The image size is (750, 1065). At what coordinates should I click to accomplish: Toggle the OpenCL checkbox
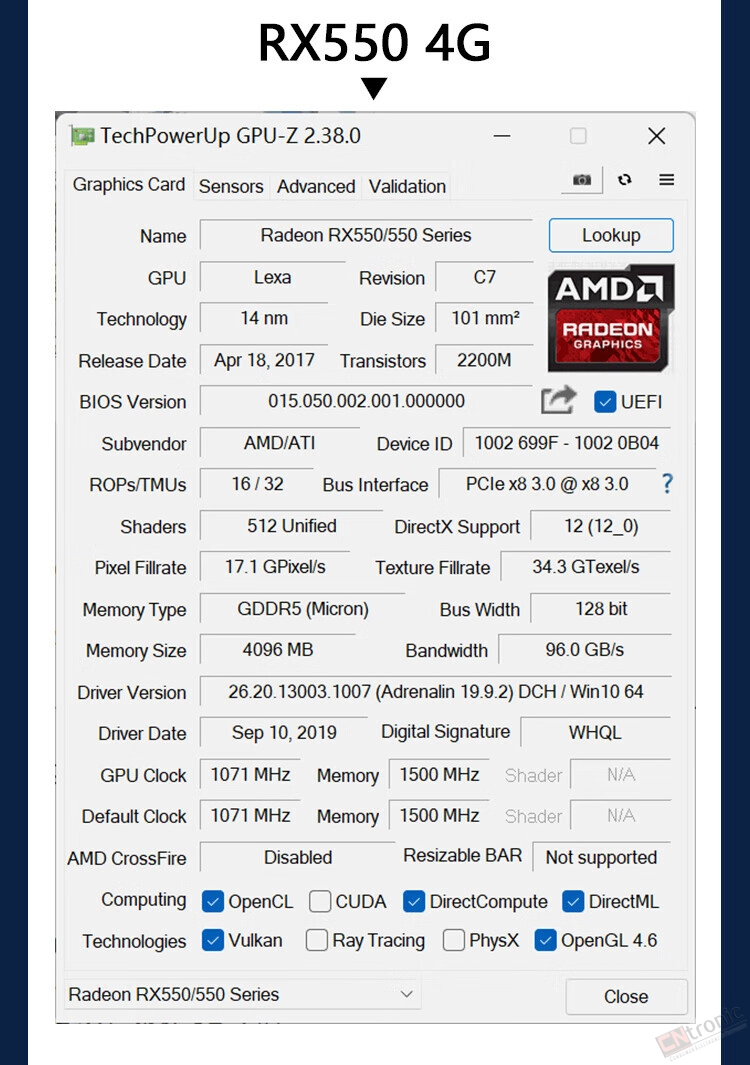click(x=213, y=901)
